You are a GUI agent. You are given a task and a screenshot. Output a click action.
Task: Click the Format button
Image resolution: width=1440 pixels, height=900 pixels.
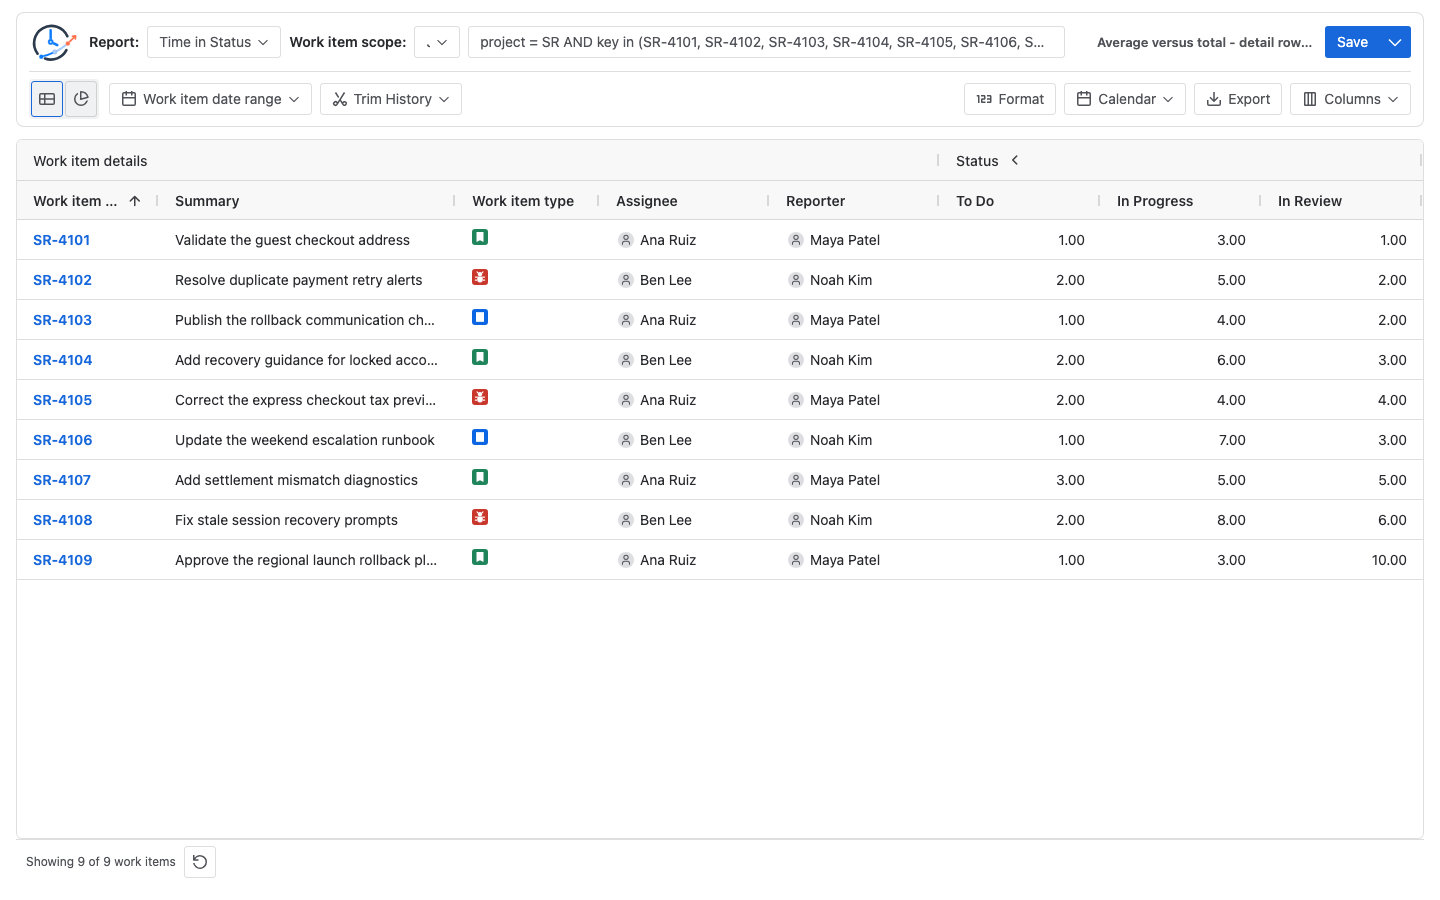(1010, 99)
